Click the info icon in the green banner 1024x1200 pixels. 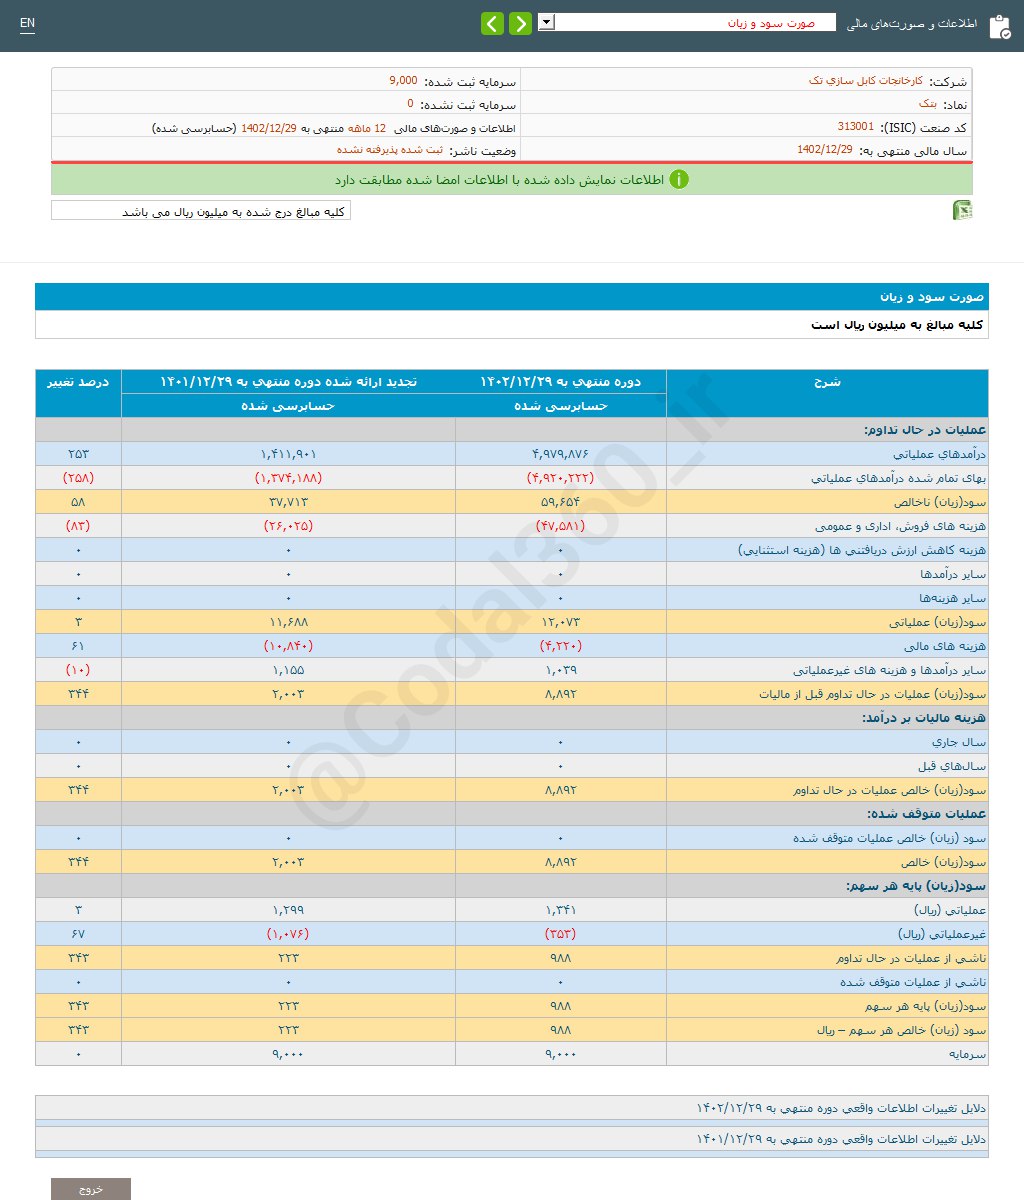point(681,180)
